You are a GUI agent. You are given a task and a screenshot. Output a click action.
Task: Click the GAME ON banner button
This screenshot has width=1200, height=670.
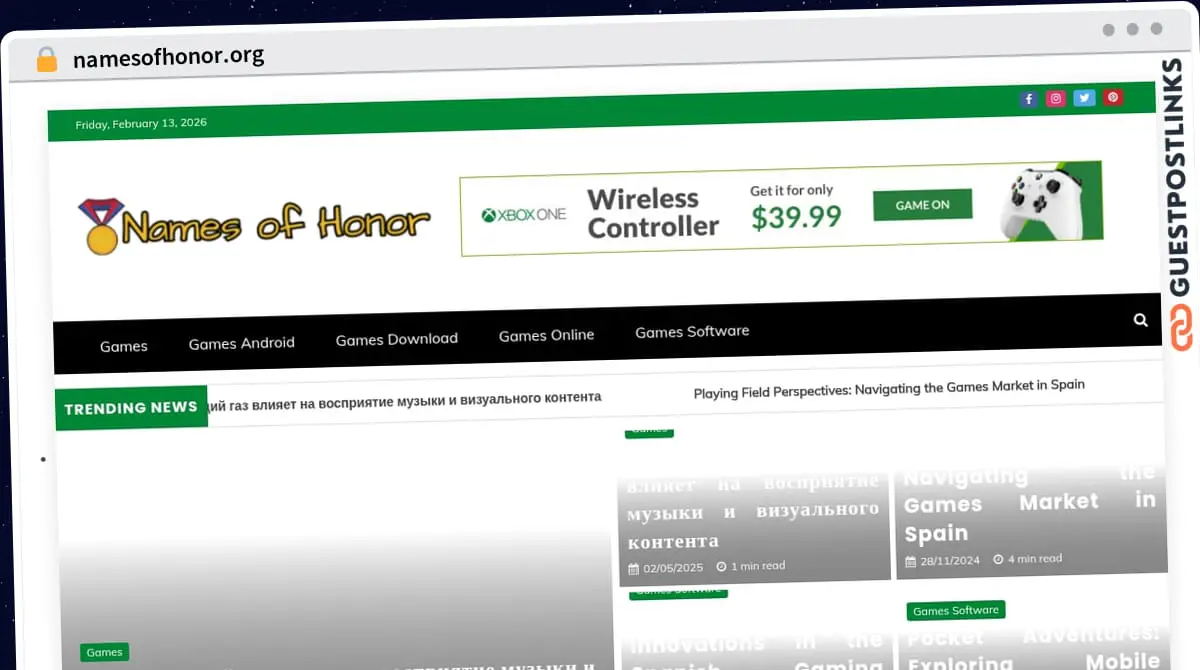click(x=922, y=205)
